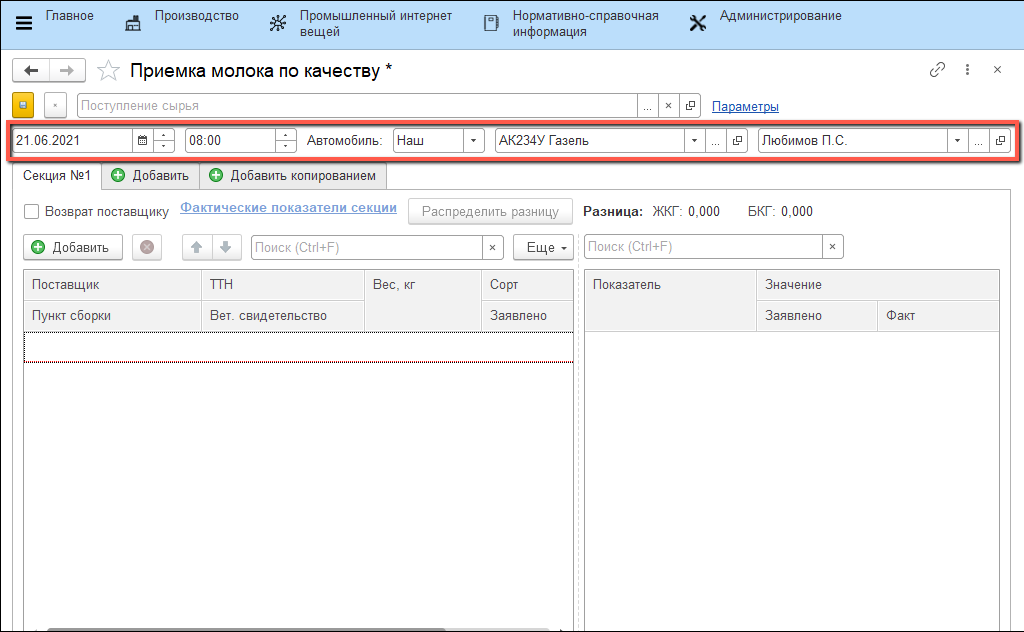Move row down with the down arrow
This screenshot has height=632, width=1024.
(x=225, y=247)
